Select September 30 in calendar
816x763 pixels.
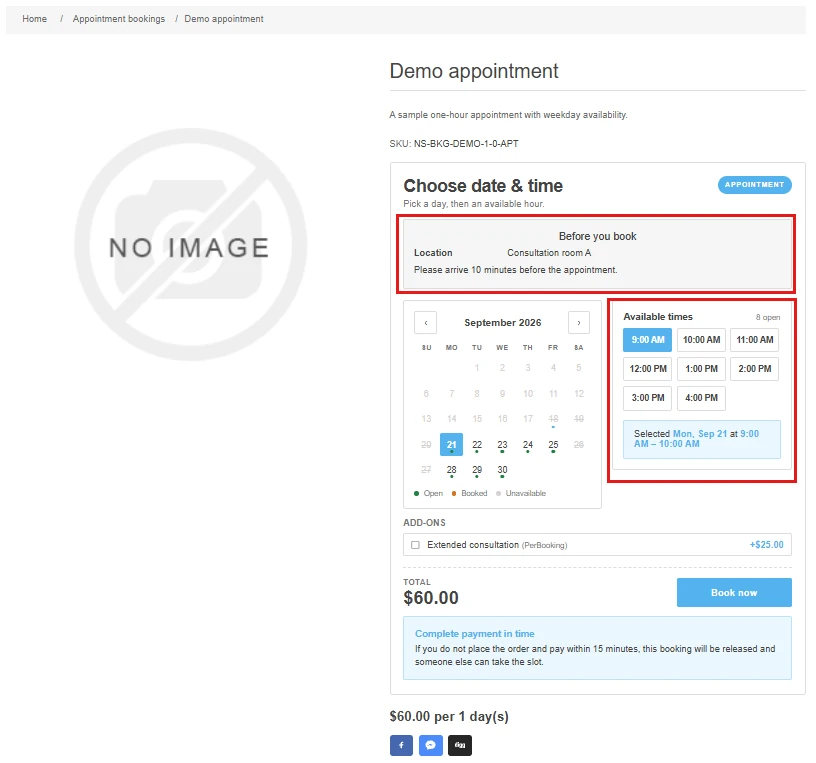point(502,470)
